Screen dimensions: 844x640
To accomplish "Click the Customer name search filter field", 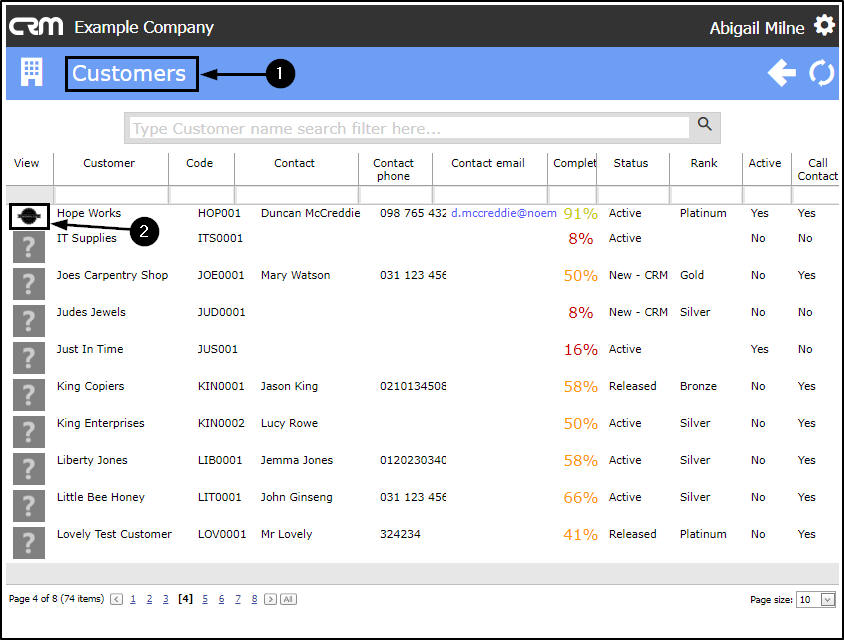I will (x=410, y=128).
